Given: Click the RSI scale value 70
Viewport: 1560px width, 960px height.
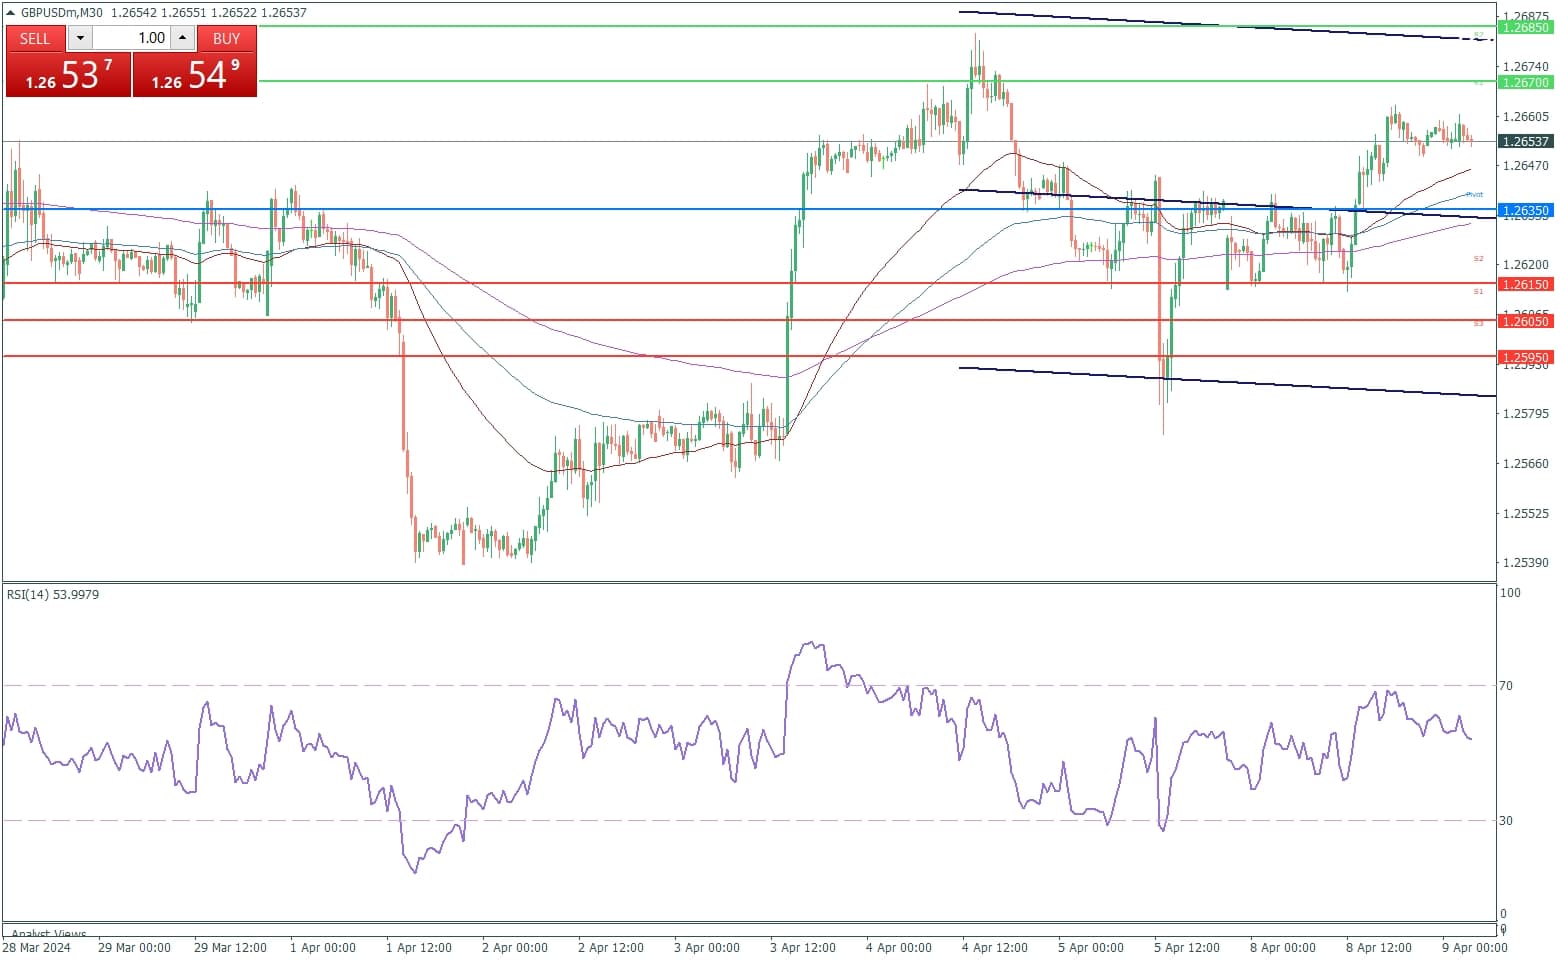Looking at the screenshot, I should [x=1506, y=686].
